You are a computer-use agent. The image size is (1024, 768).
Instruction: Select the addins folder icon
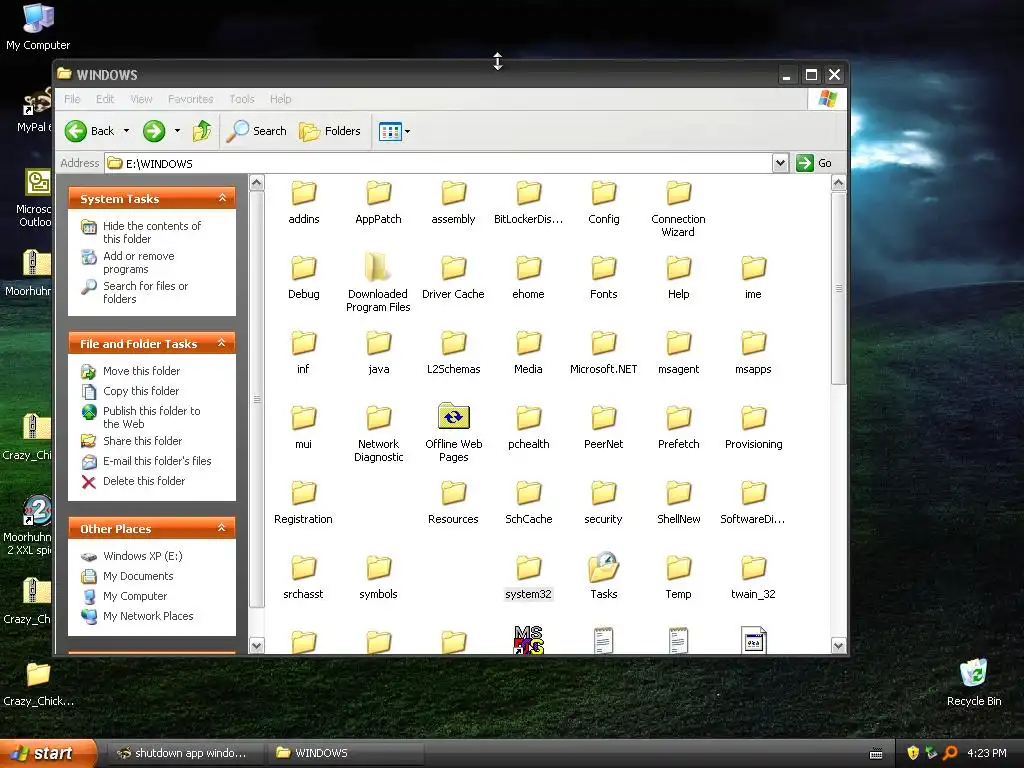pyautogui.click(x=304, y=193)
